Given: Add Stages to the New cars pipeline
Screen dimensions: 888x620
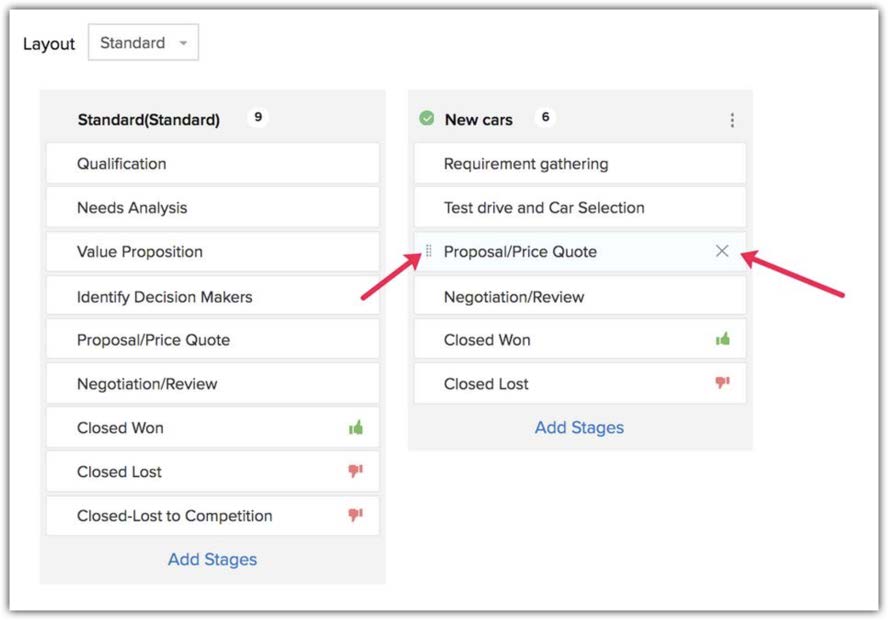Looking at the screenshot, I should pos(579,427).
